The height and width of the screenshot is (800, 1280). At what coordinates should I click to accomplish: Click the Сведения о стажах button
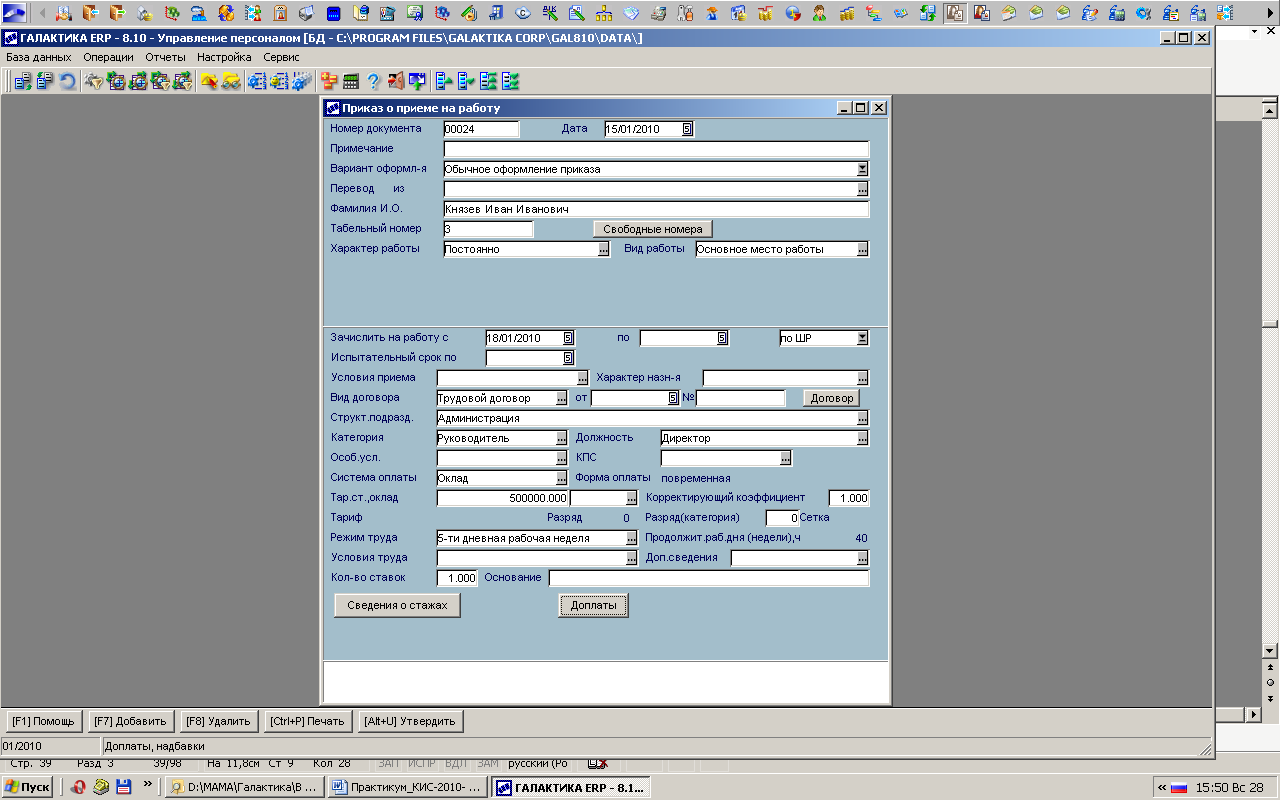click(x=397, y=605)
